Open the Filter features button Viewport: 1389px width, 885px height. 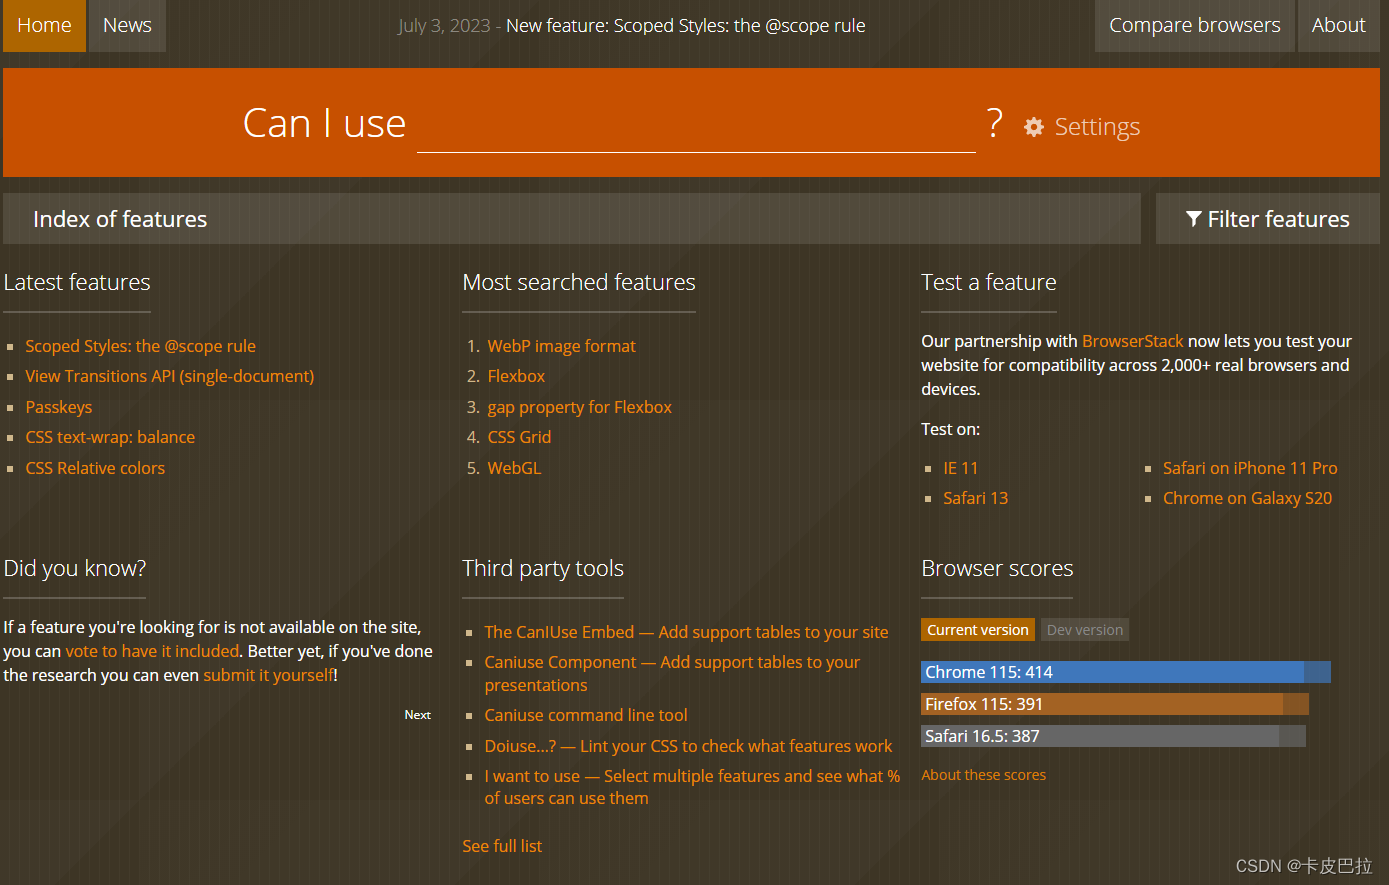pyautogui.click(x=1268, y=219)
